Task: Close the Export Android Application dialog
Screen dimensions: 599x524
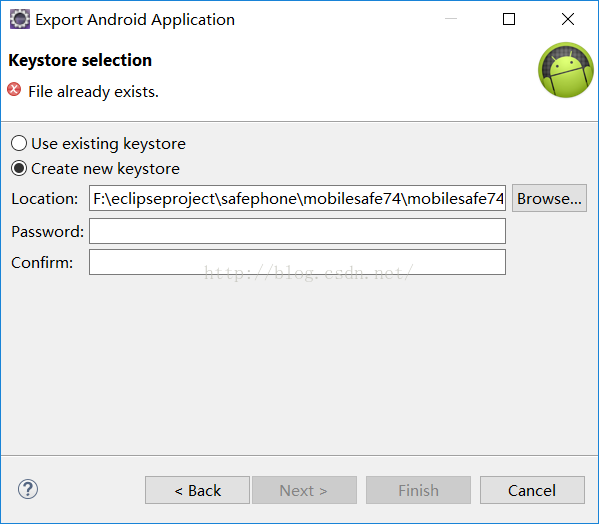Action: coord(568,19)
